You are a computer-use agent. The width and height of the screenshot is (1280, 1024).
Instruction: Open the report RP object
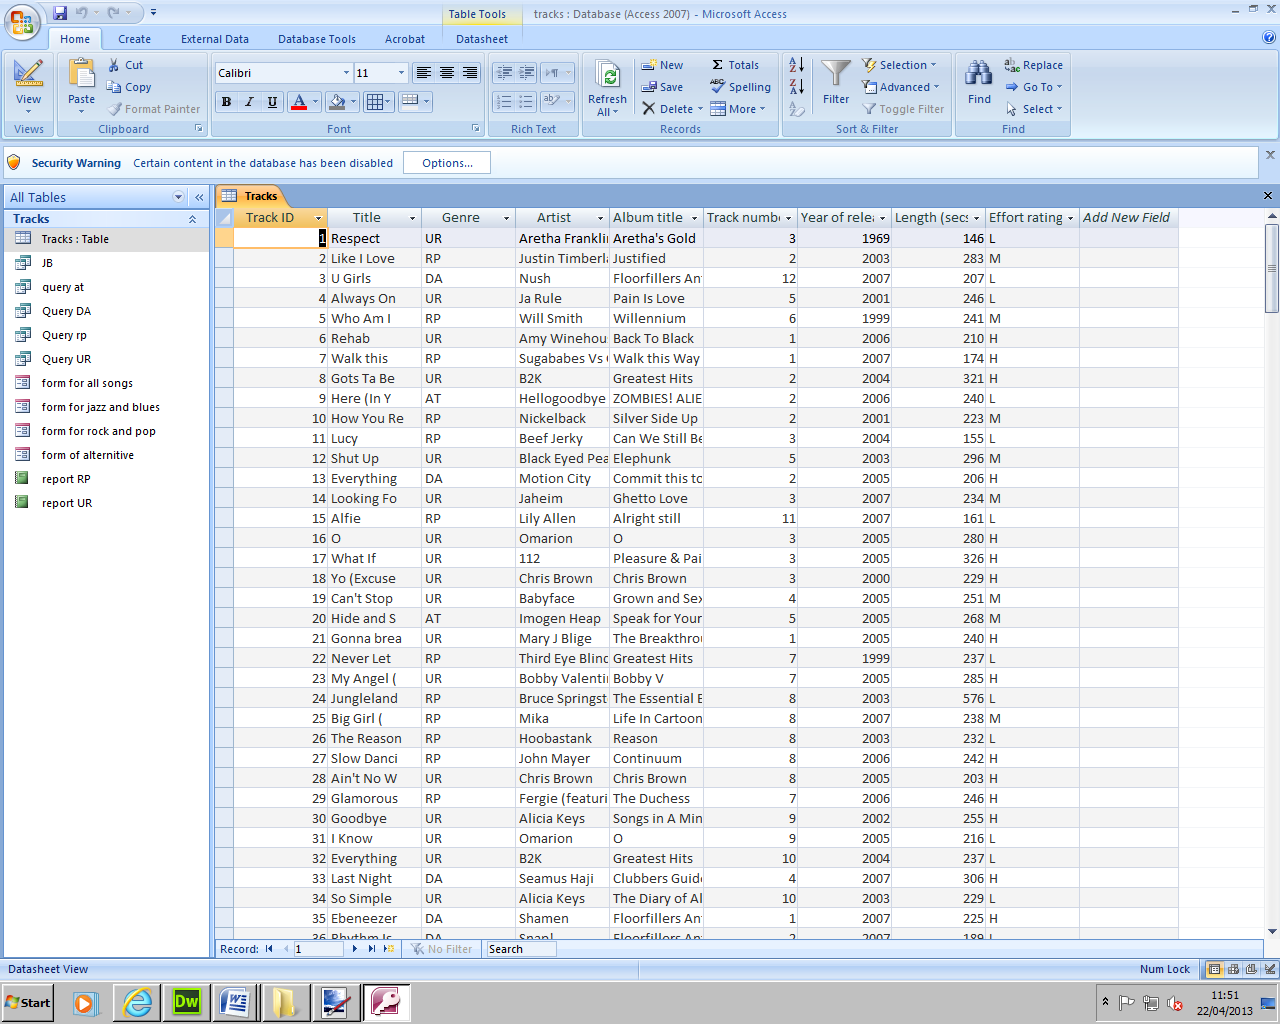pyautogui.click(x=66, y=479)
